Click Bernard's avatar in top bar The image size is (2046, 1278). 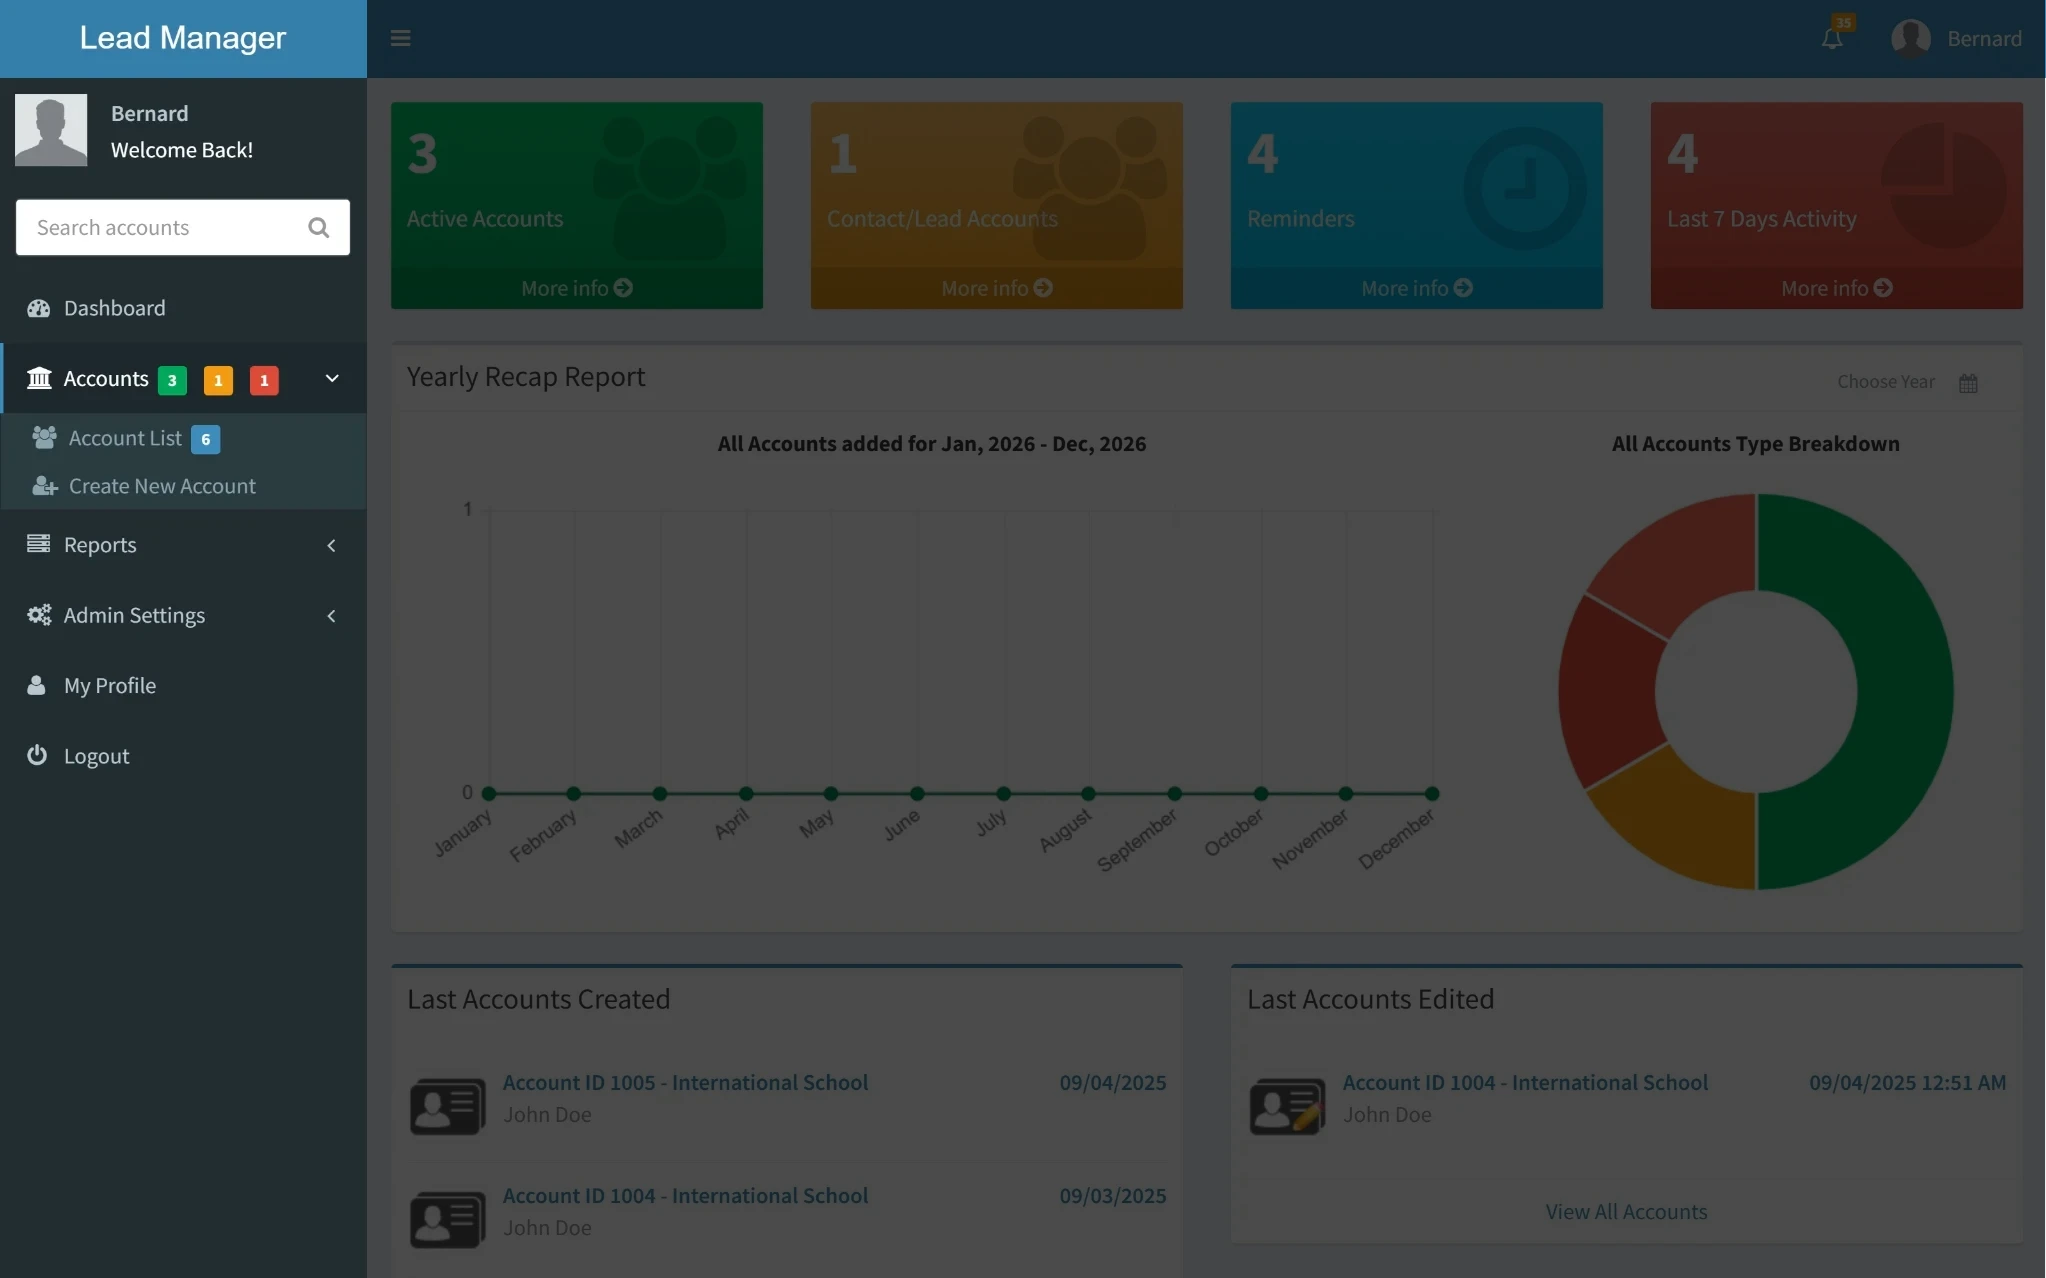[1910, 39]
